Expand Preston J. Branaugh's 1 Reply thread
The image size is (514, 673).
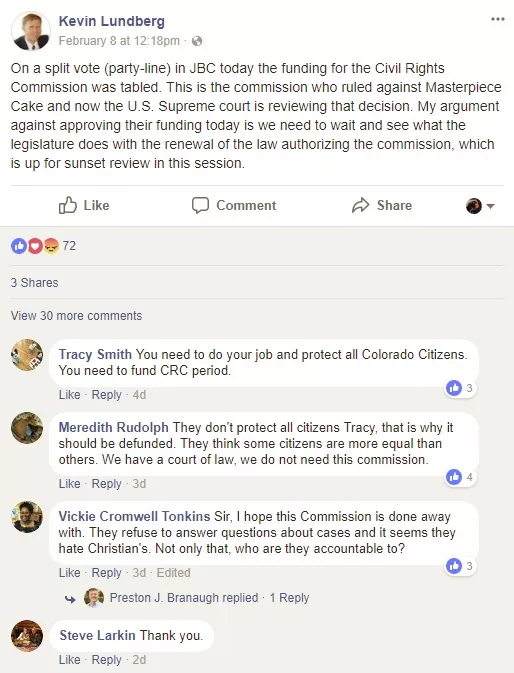[x=289, y=597]
